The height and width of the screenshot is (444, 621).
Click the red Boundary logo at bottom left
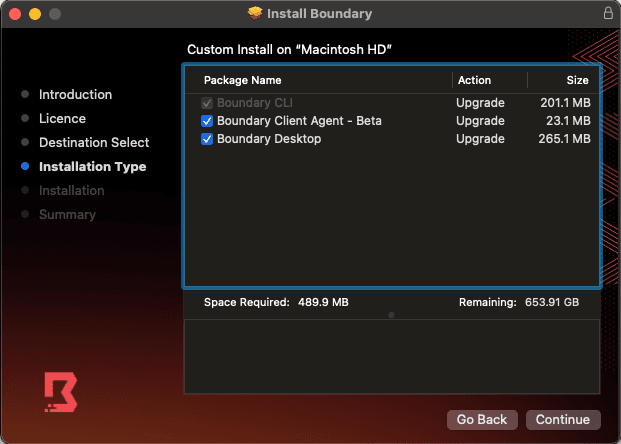pyautogui.click(x=60, y=391)
